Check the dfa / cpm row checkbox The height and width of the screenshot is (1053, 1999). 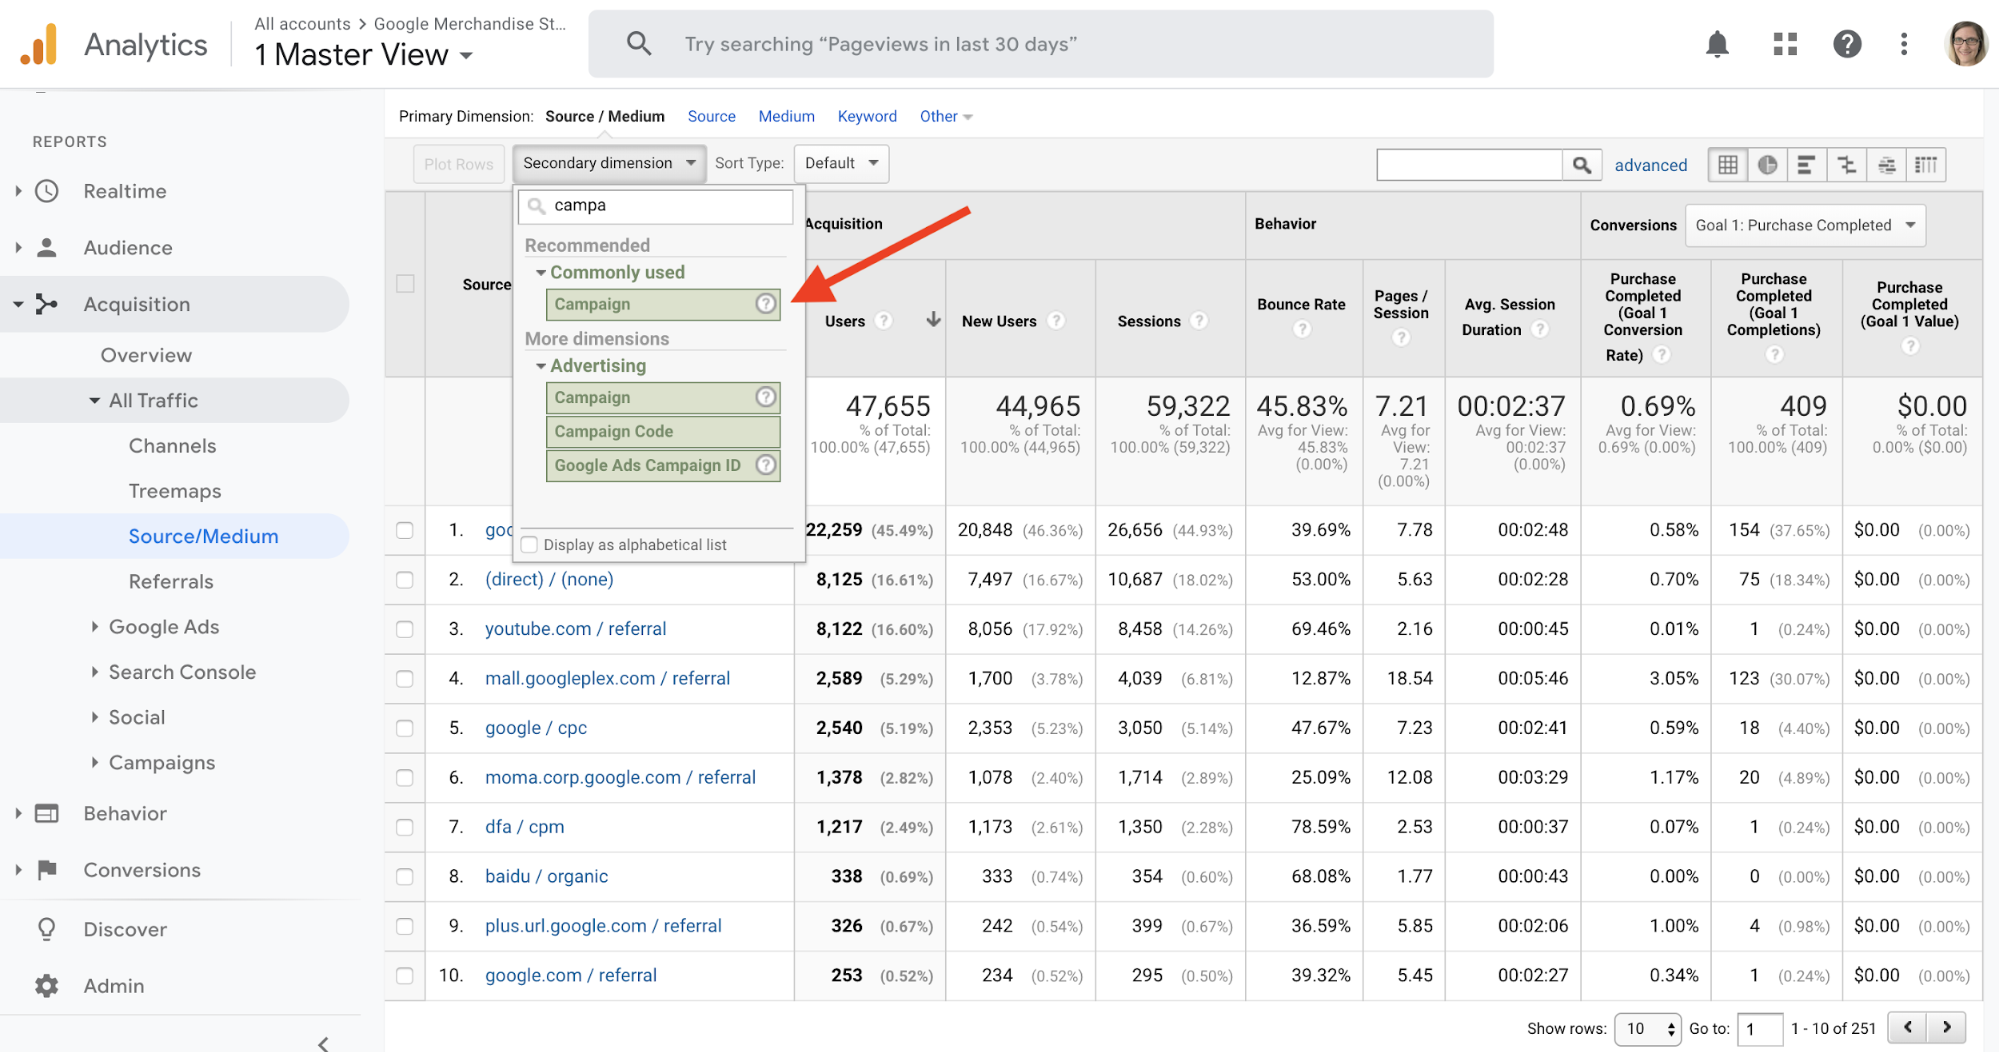coord(405,827)
